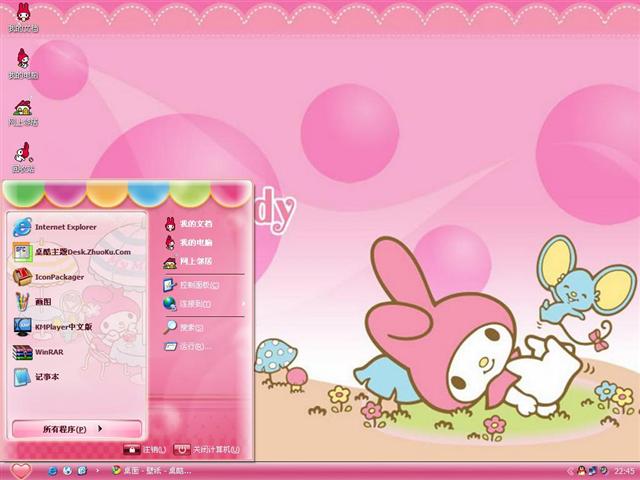Open 画图 (Paint) in the Start menu
The height and width of the screenshot is (480, 640).
[x=45, y=301]
